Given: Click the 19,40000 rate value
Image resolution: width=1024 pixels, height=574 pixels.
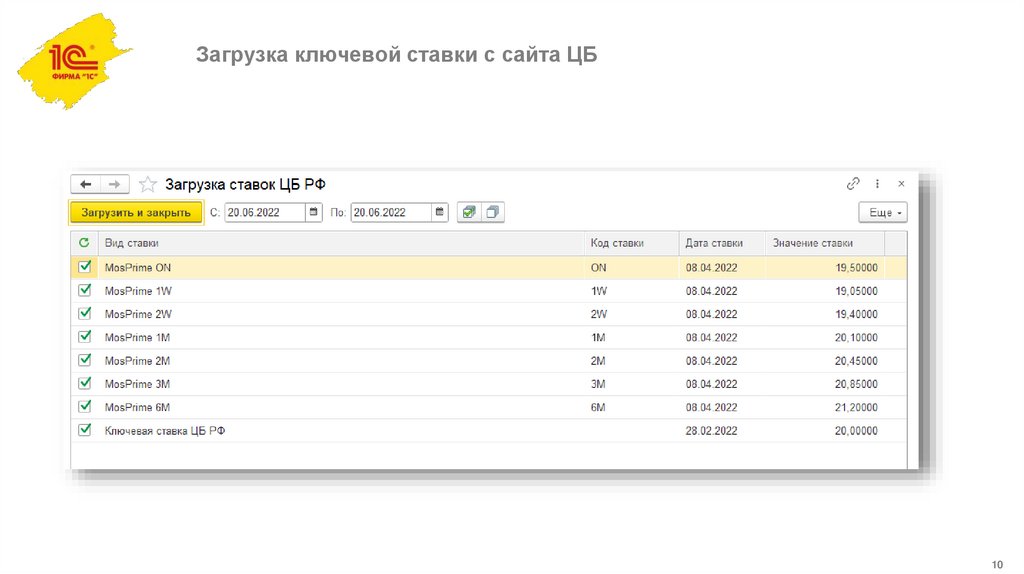Looking at the screenshot, I should pyautogui.click(x=856, y=314).
